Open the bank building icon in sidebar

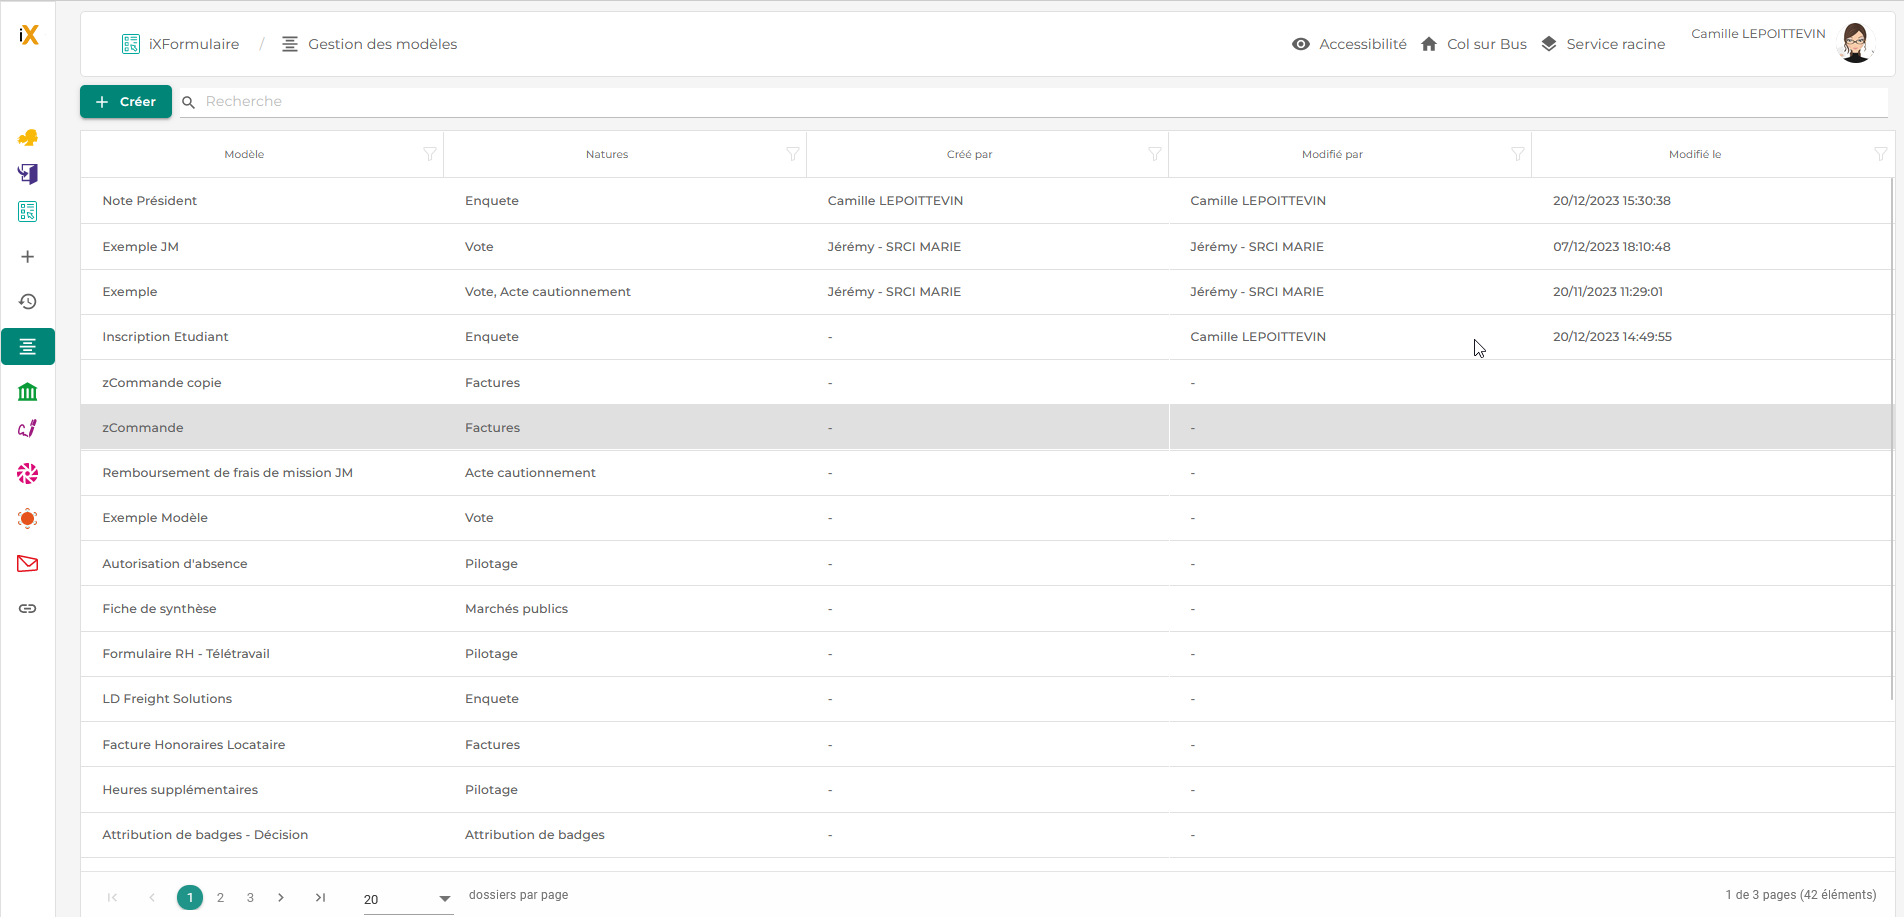tap(28, 392)
